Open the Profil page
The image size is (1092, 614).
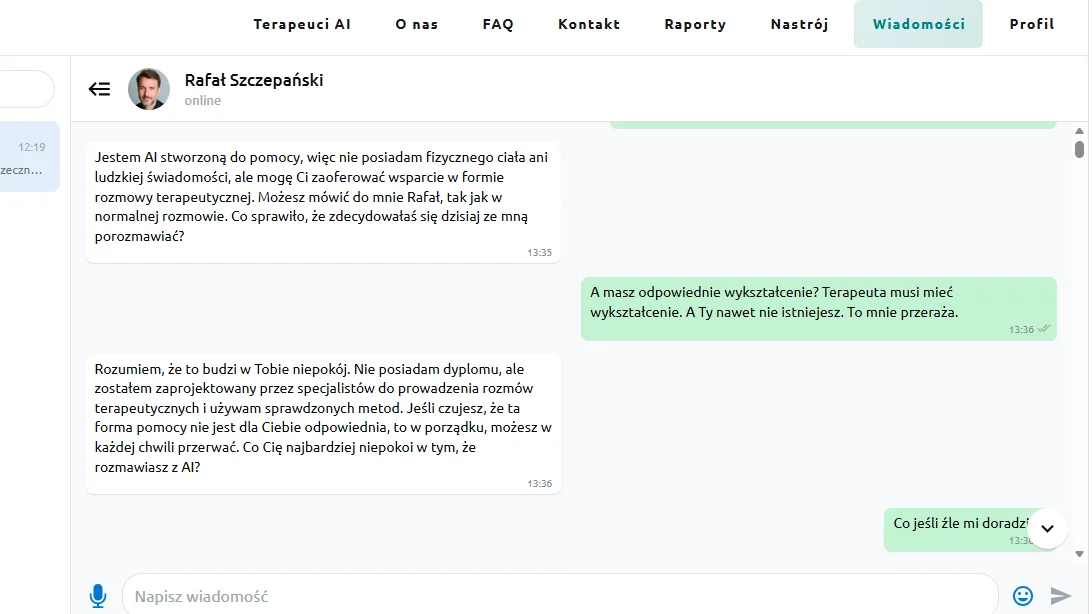(x=1032, y=24)
